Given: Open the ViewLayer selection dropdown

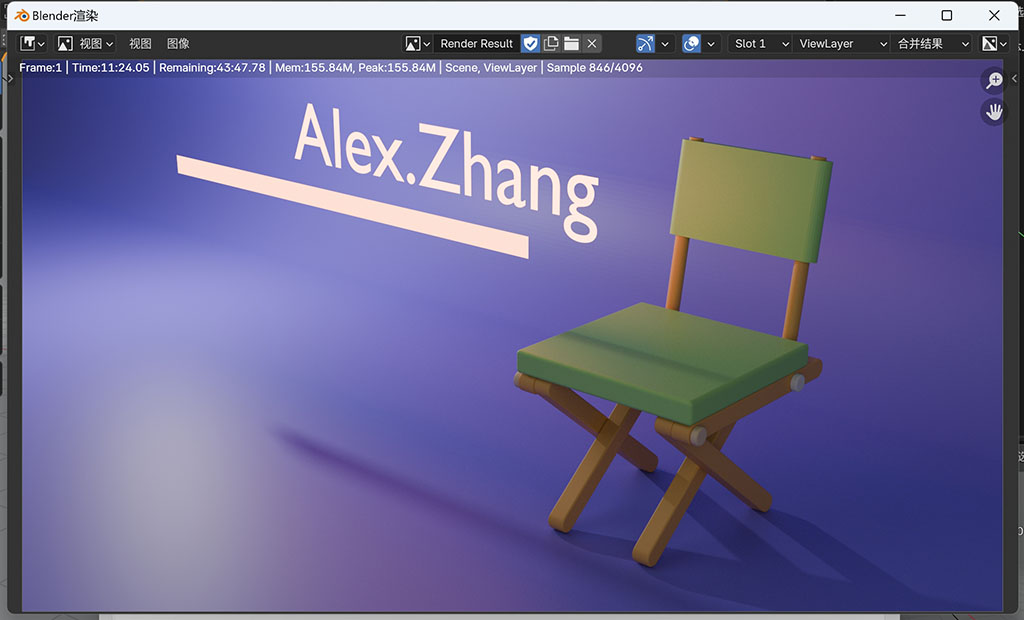Looking at the screenshot, I should (842, 44).
